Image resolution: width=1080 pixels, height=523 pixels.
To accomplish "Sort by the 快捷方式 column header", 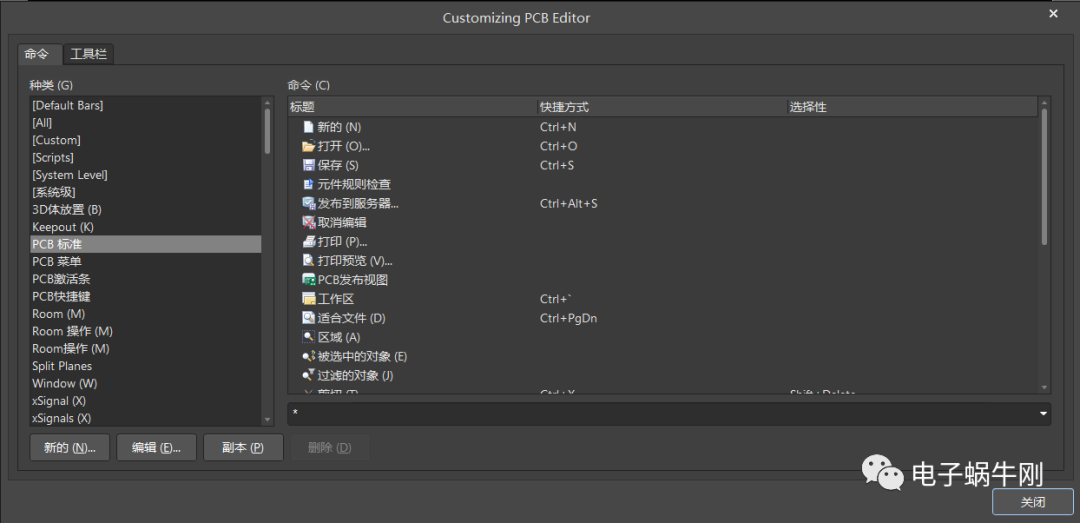I will point(663,107).
